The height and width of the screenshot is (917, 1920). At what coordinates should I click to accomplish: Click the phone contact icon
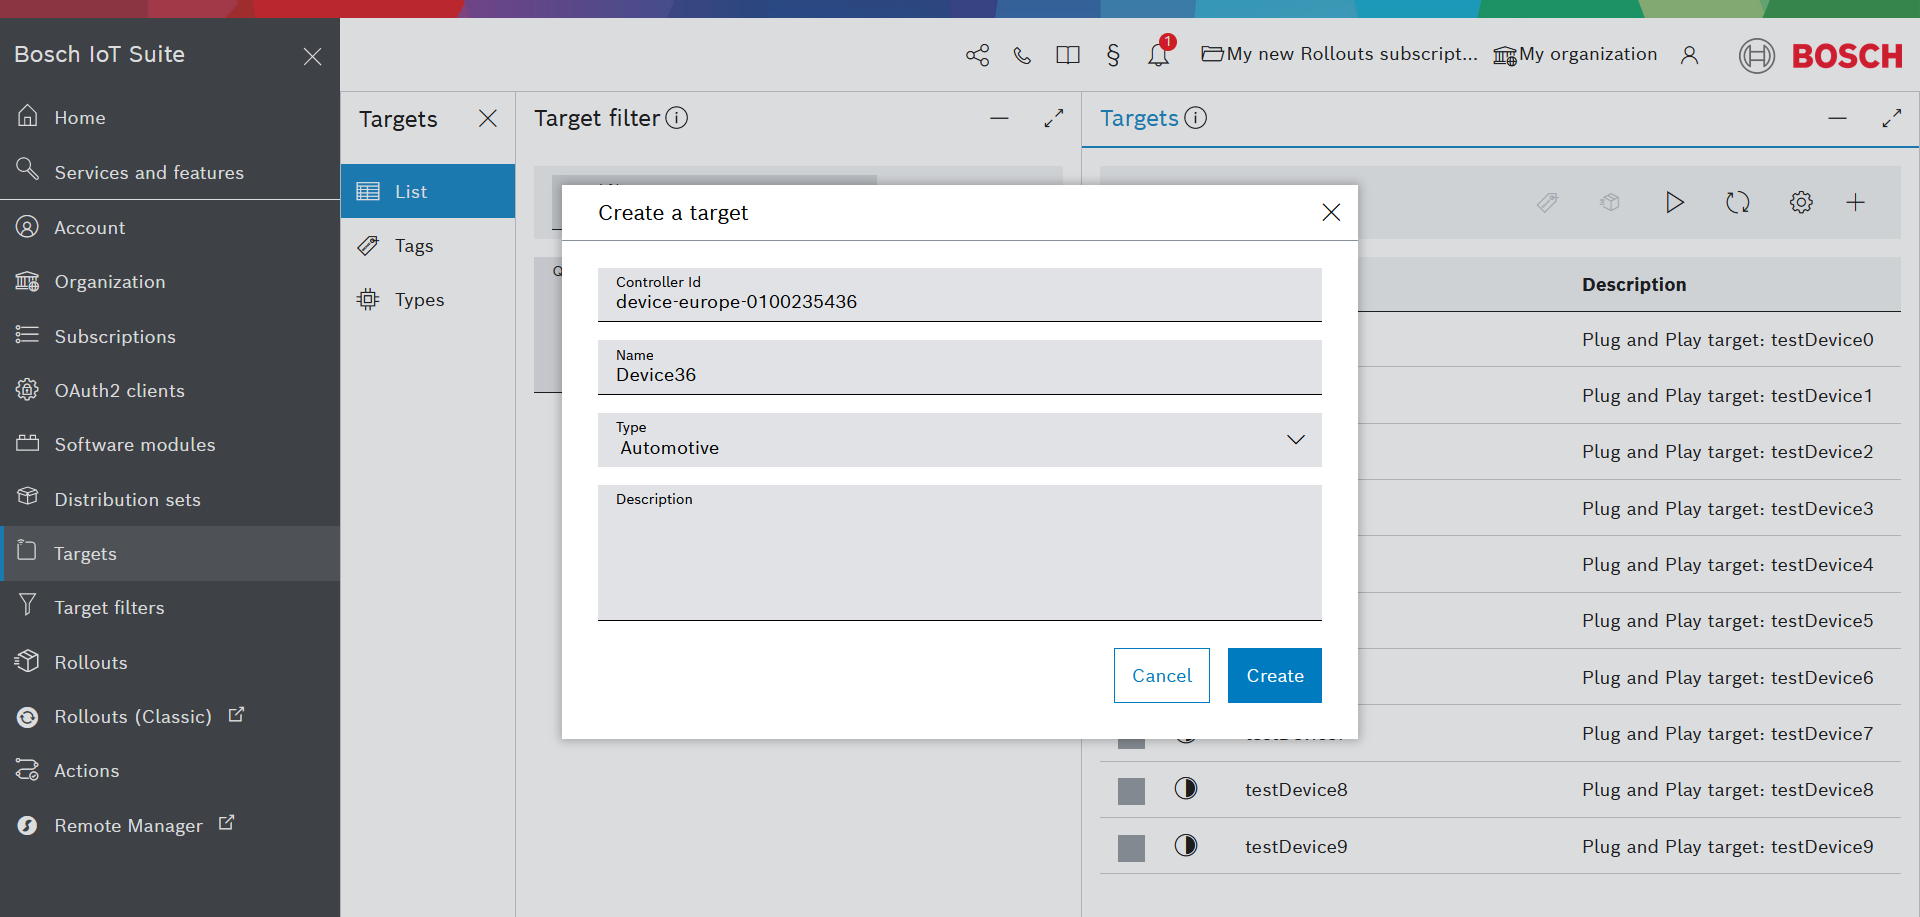(1022, 55)
